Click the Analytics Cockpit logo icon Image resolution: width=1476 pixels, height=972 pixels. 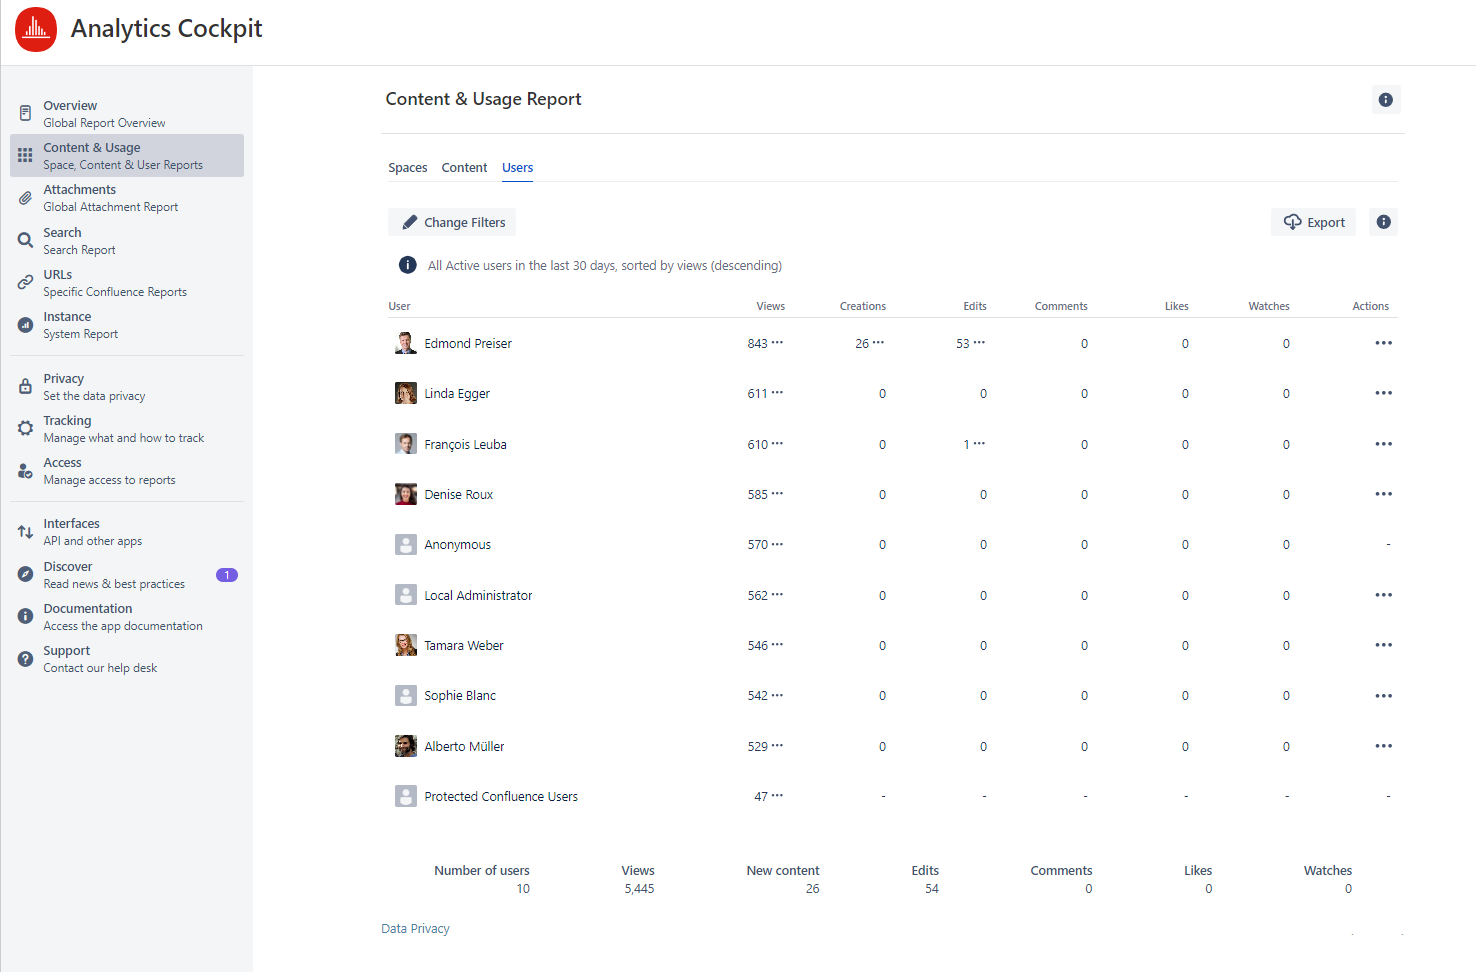36,29
